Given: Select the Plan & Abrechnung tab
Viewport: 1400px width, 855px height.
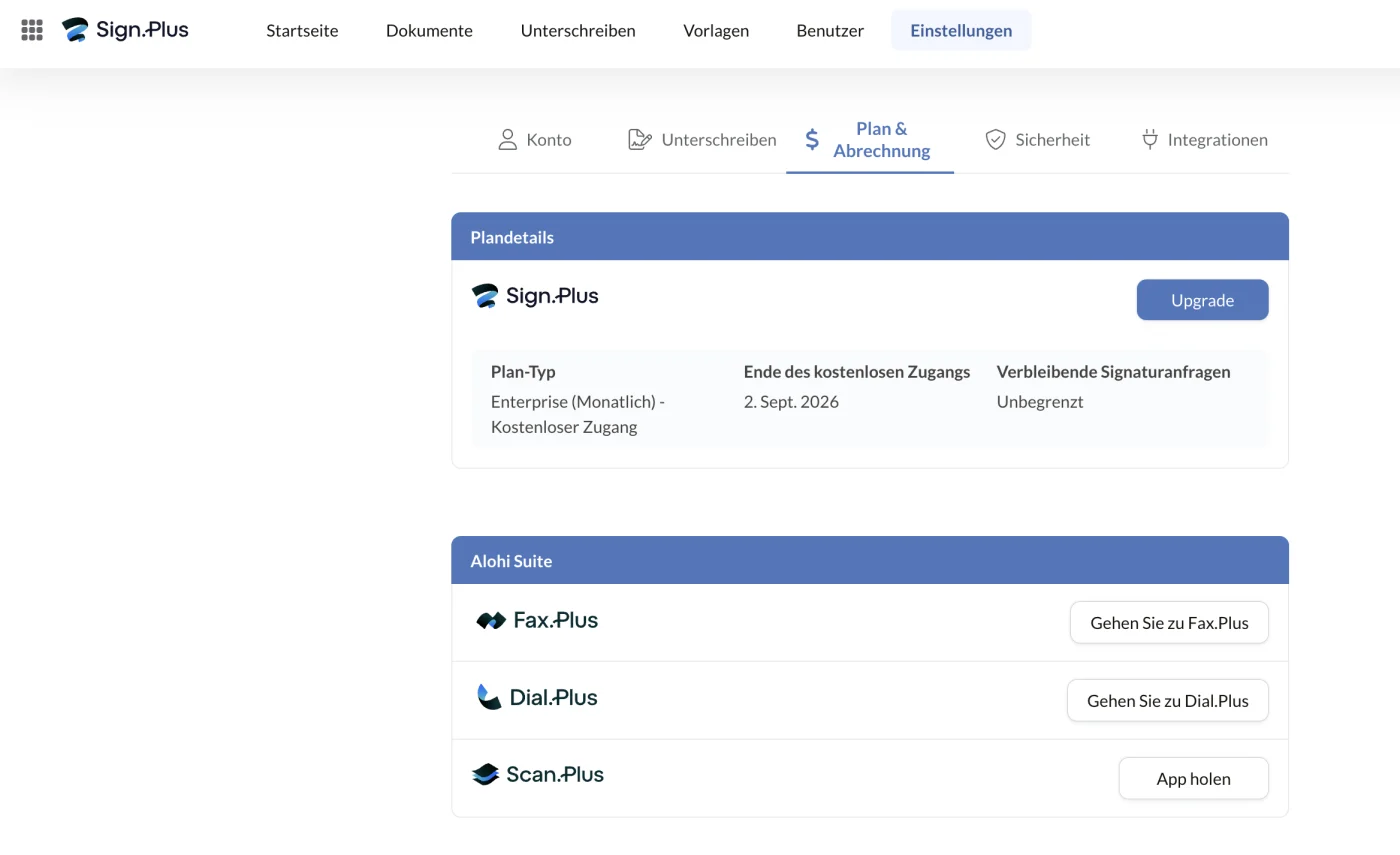Looking at the screenshot, I should (x=870, y=139).
